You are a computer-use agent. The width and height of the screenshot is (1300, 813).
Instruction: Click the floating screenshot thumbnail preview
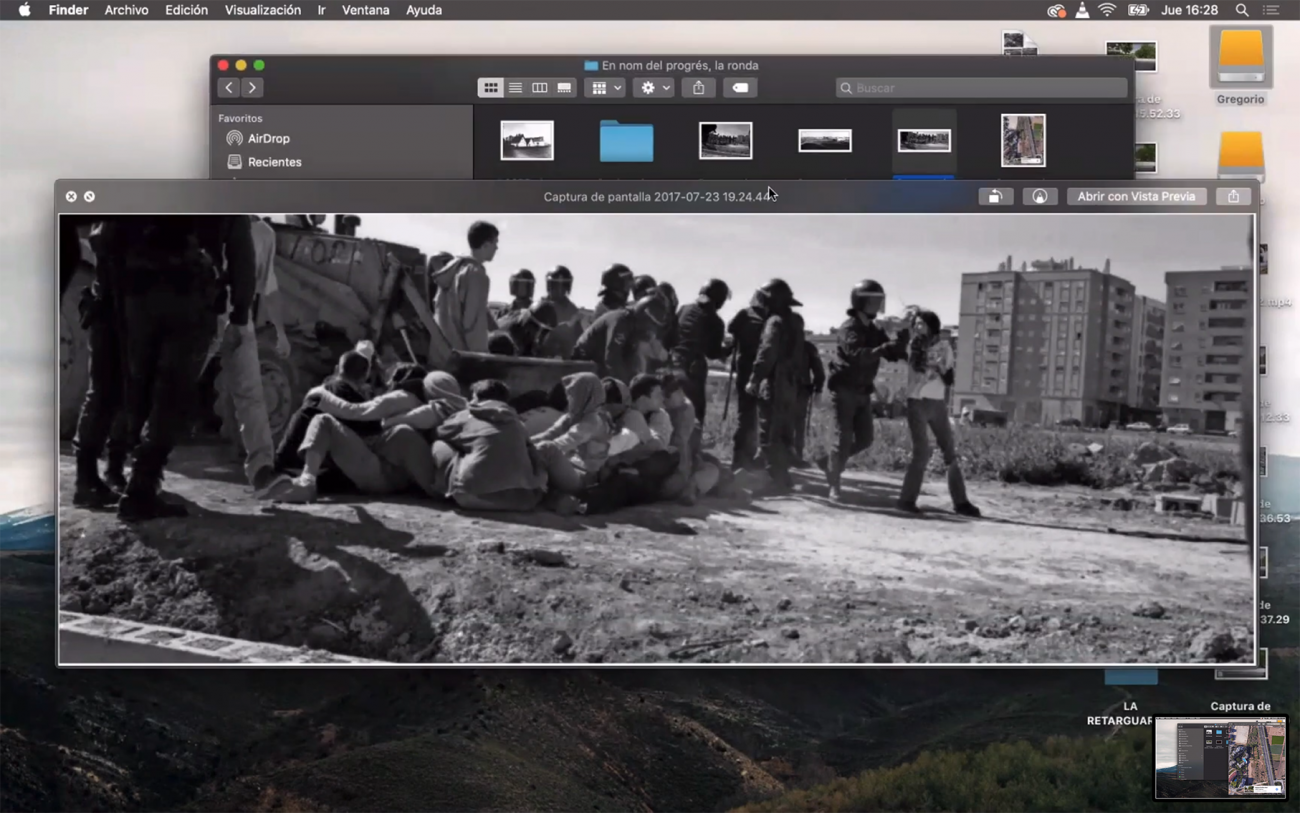1220,757
